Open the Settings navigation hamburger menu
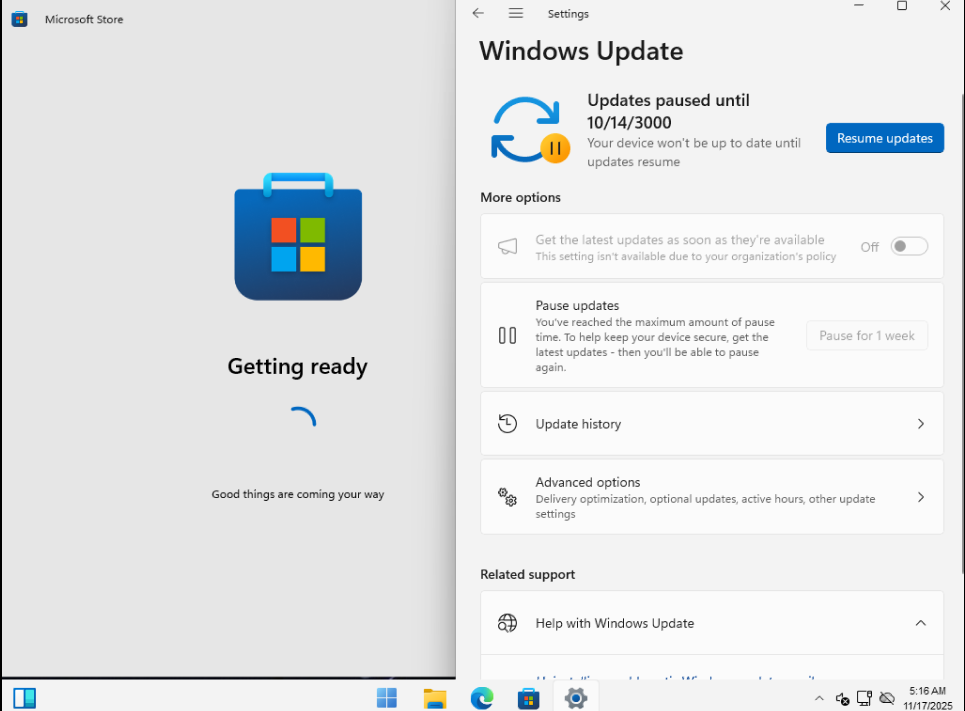Image resolution: width=965 pixels, height=711 pixels. tap(516, 13)
